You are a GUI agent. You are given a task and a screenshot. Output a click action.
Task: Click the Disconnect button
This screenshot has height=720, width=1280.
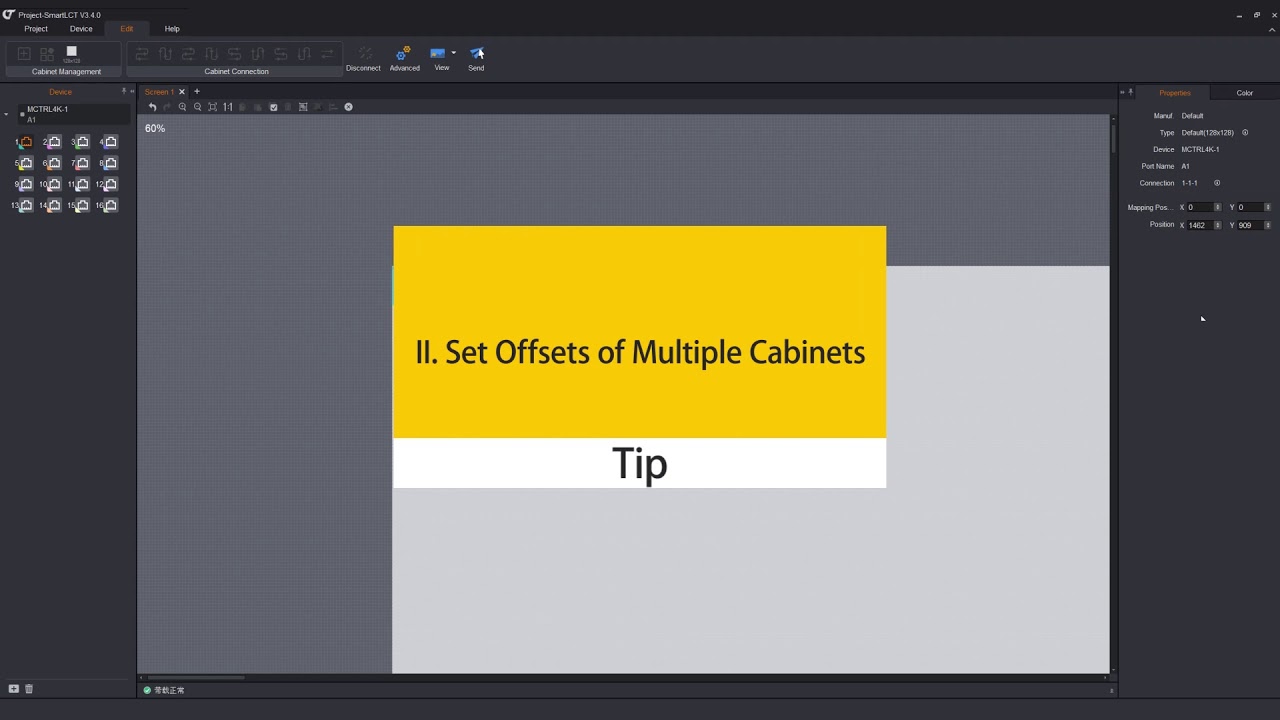click(364, 58)
